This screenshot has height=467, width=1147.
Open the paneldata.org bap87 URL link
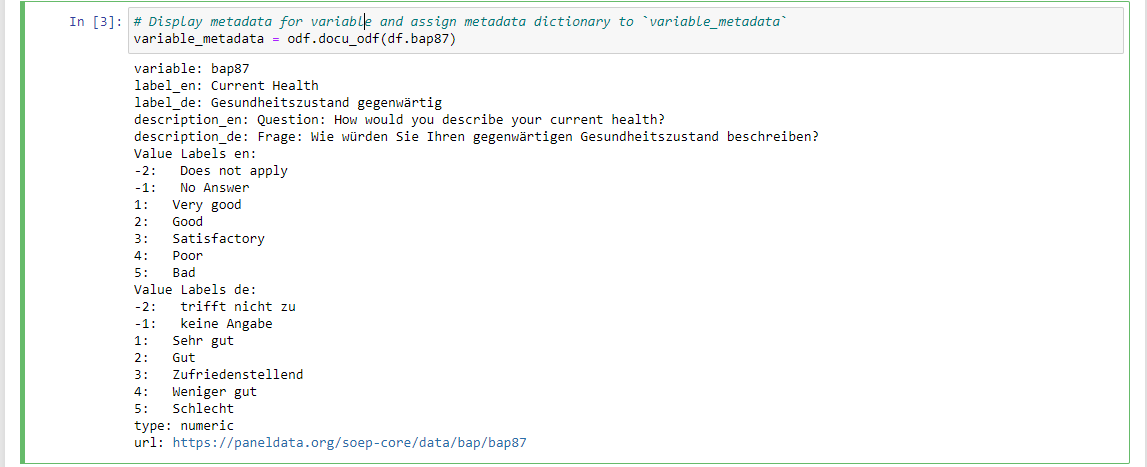350,442
